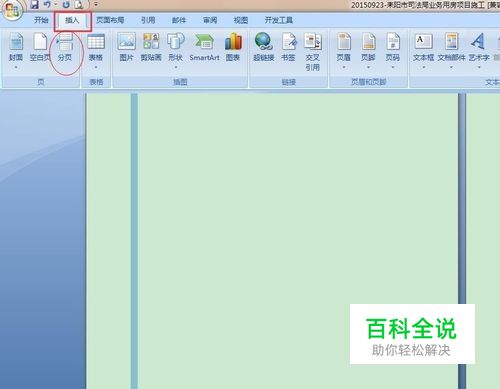
Task: Insert a cover page with 封面
Action: 16,47
